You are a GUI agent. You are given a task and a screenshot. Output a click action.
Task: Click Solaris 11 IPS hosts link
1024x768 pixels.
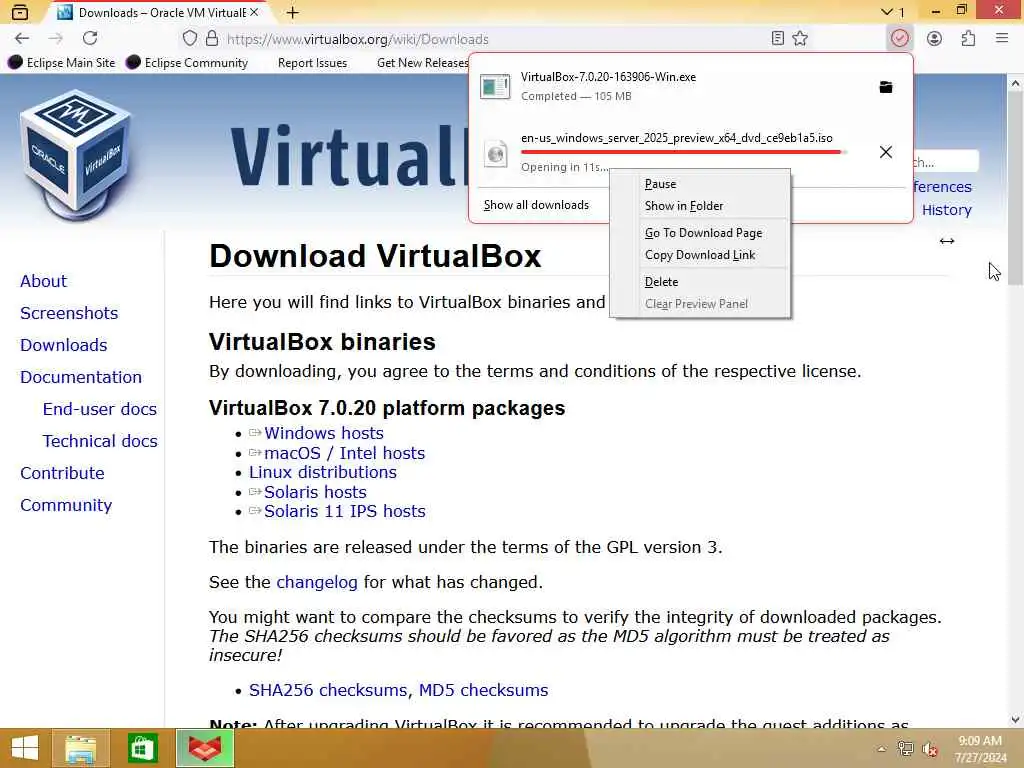click(345, 511)
